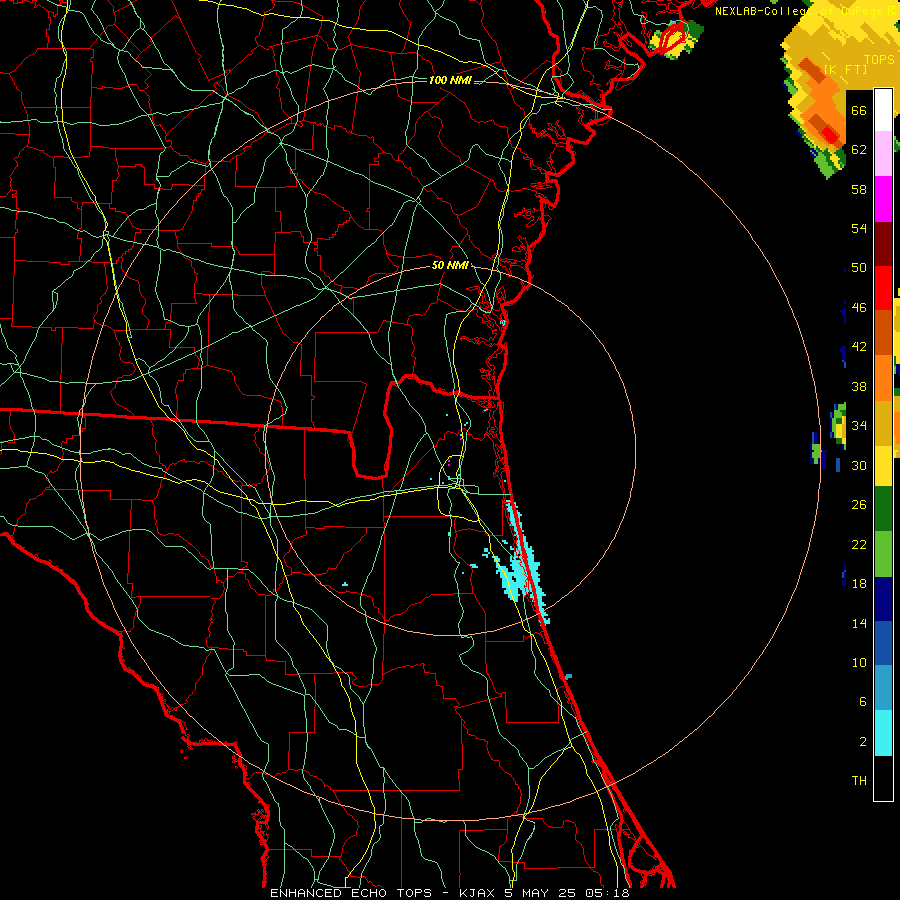Click legend value "30"

(x=859, y=465)
